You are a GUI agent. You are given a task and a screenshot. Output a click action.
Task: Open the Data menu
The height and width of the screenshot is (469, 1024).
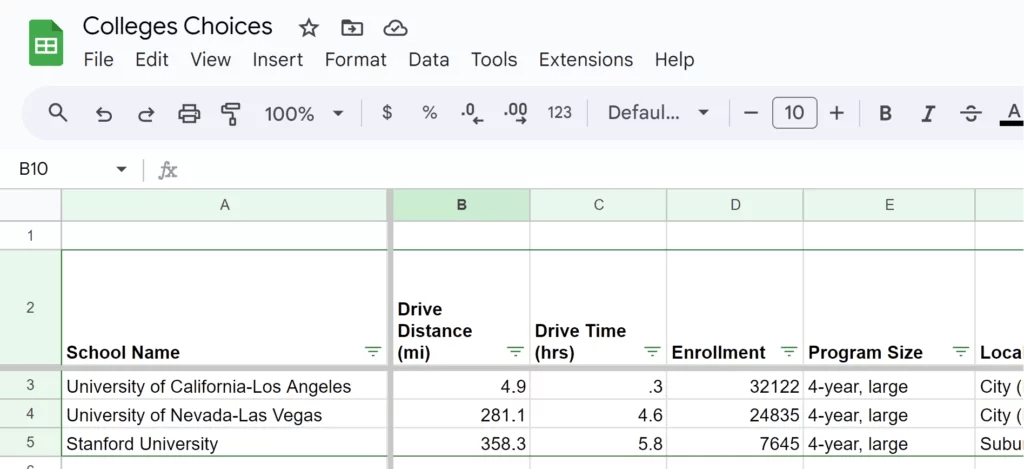[x=428, y=60]
